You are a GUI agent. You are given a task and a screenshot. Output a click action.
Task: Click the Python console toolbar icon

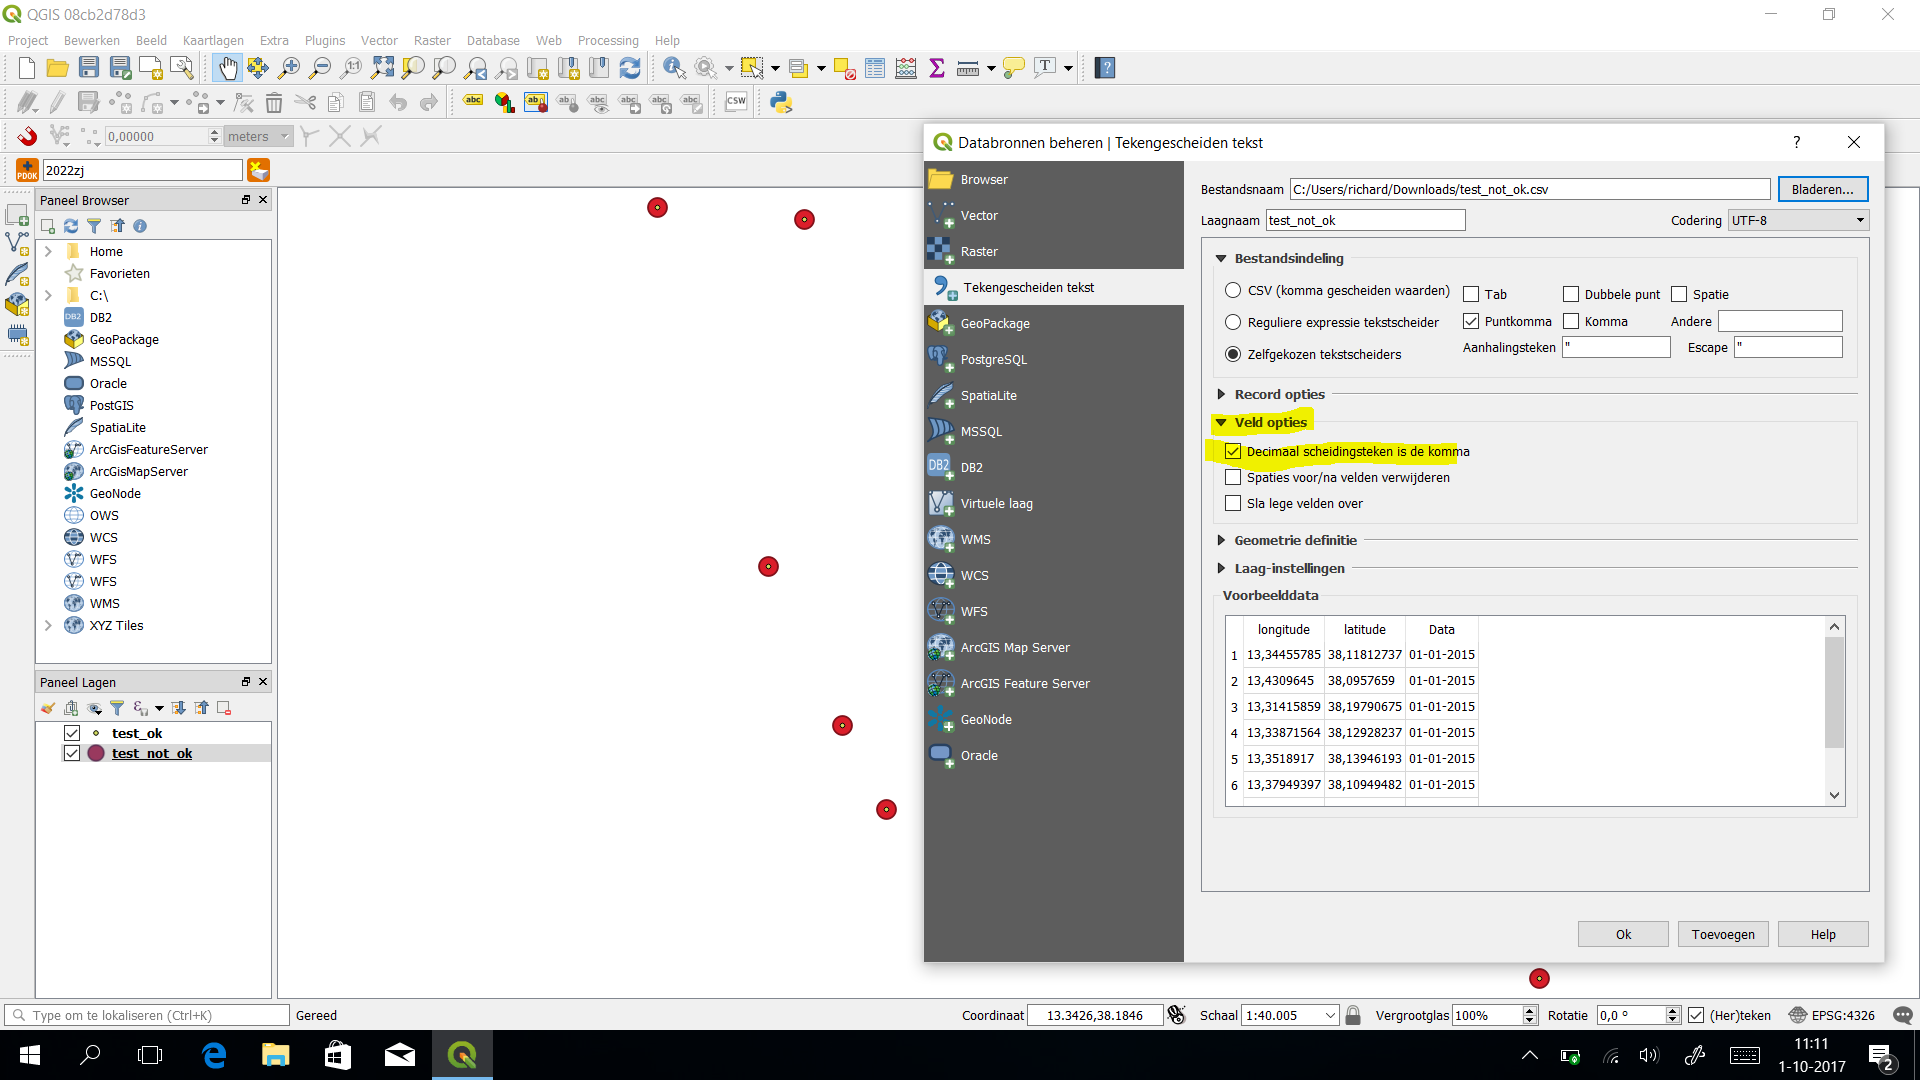(x=781, y=102)
